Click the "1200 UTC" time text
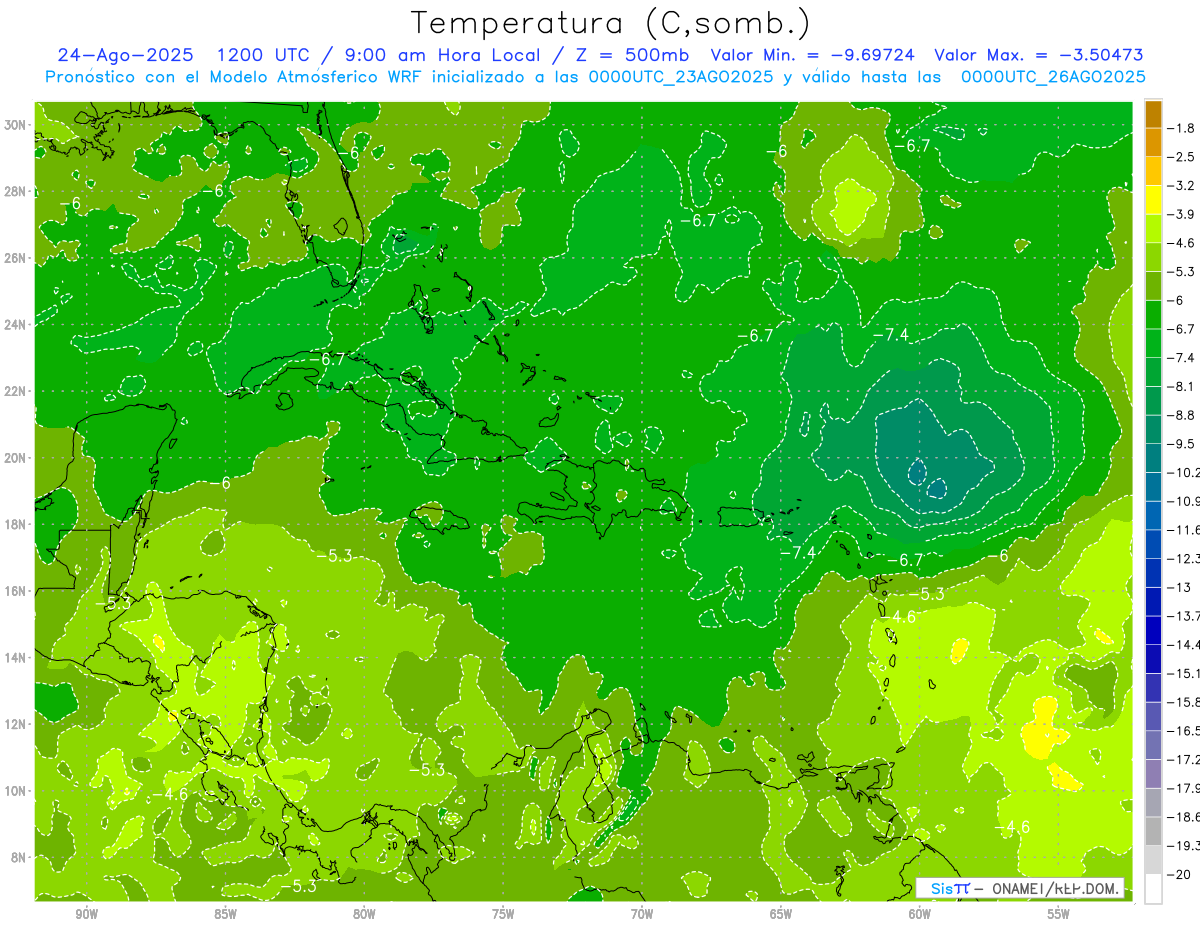Image resolution: width=1200 pixels, height=927 pixels. tap(263, 55)
